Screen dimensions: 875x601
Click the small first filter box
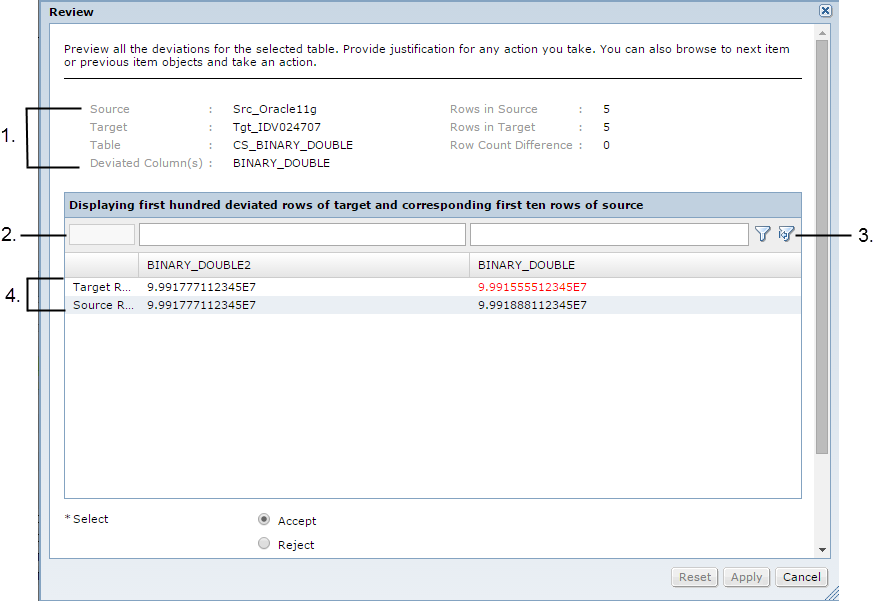click(101, 234)
